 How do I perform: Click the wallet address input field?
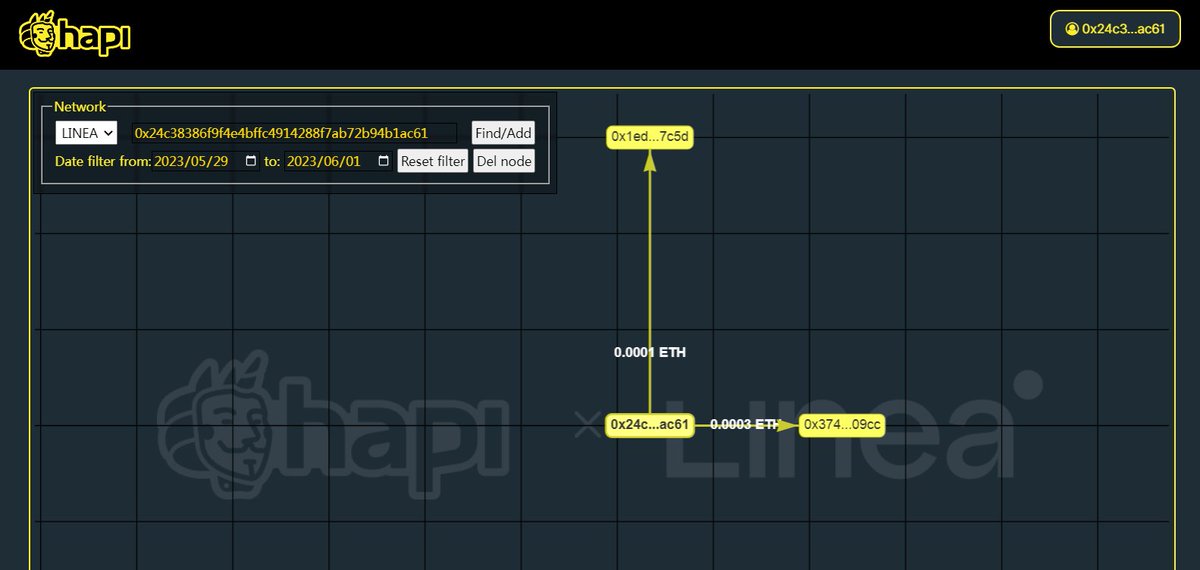click(294, 133)
